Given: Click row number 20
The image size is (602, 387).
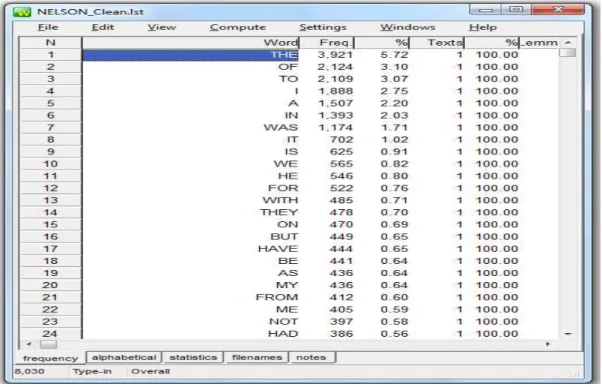Looking at the screenshot, I should [50, 285].
